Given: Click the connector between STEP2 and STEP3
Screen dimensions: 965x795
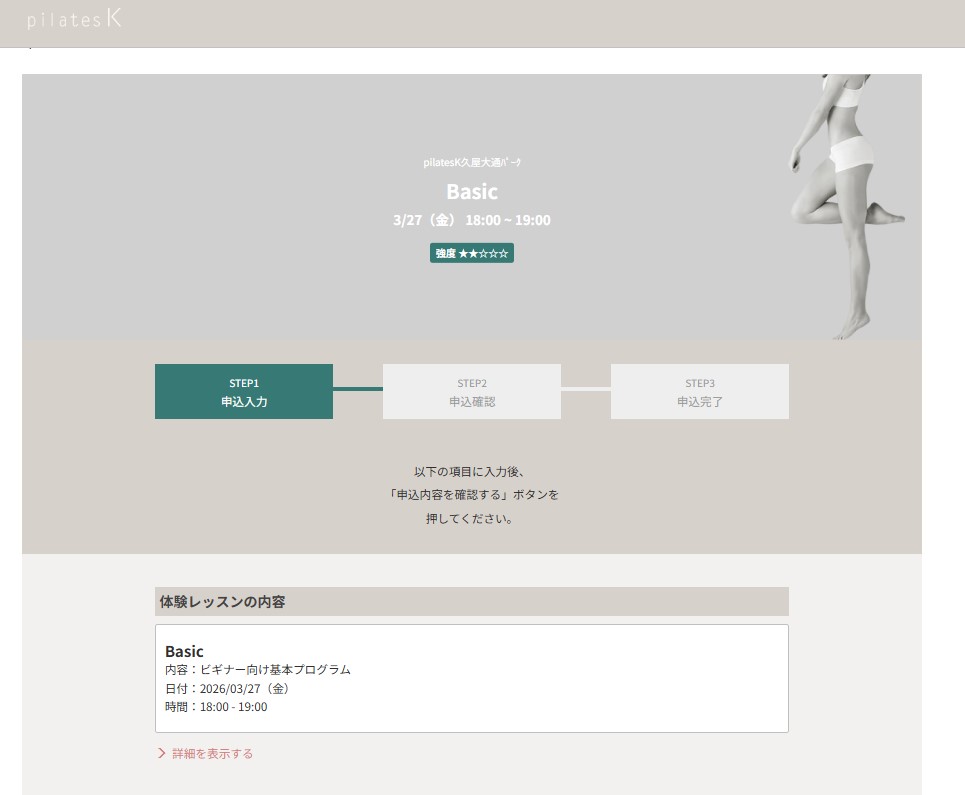Looking at the screenshot, I should pos(586,389).
